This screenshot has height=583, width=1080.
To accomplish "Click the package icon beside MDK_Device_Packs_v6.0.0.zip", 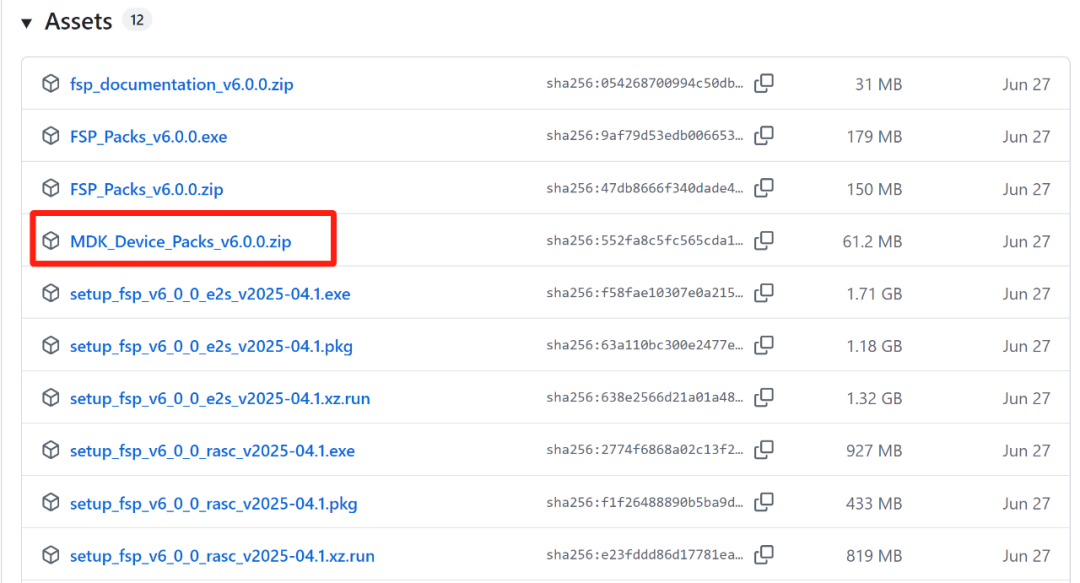I will click(51, 241).
